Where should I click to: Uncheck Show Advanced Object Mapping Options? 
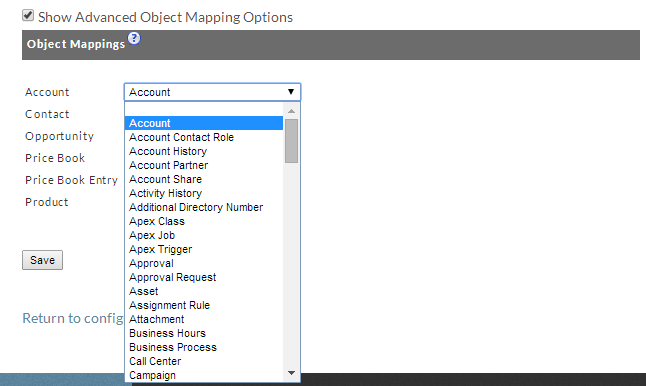(28, 15)
